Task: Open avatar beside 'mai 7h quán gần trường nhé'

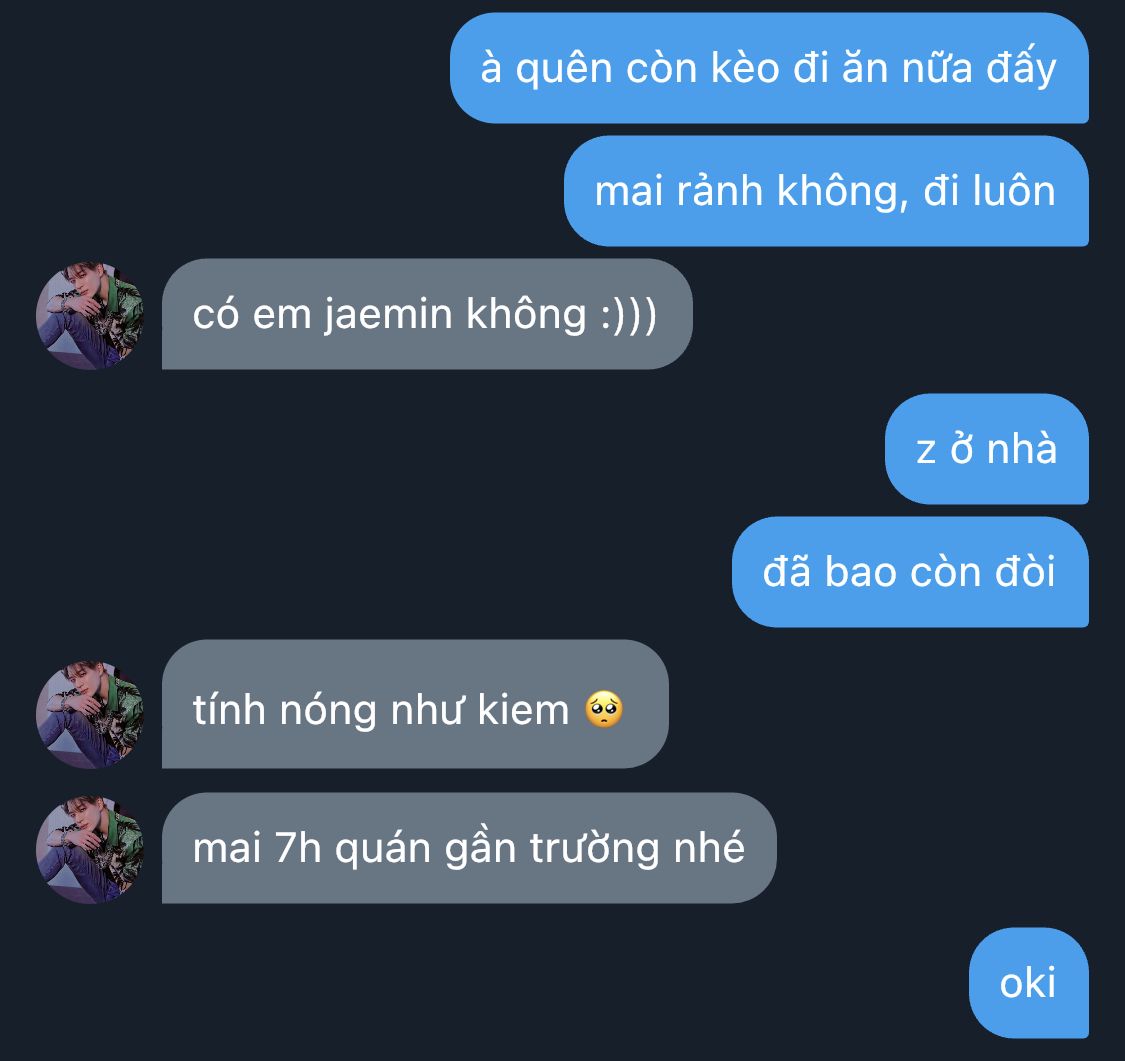Action: coord(90,849)
